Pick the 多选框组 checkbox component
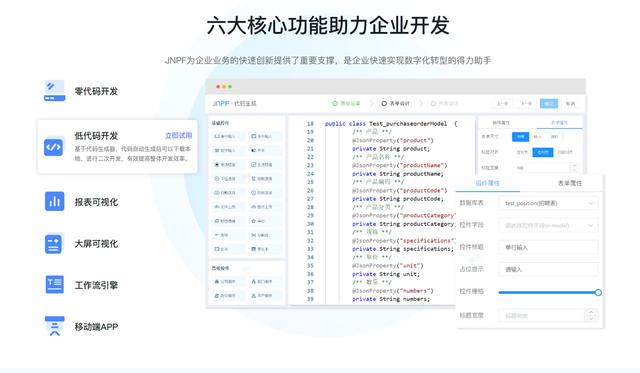 [265, 164]
